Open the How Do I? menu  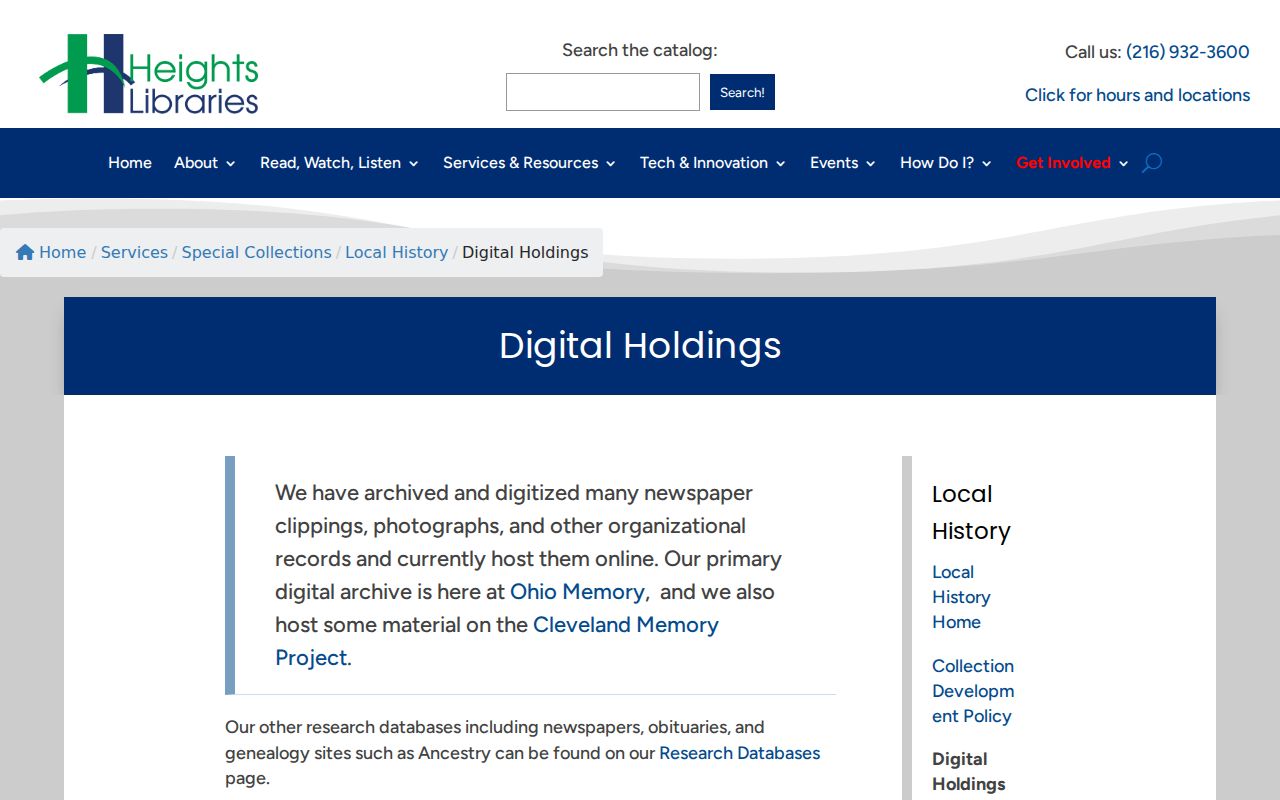[937, 163]
